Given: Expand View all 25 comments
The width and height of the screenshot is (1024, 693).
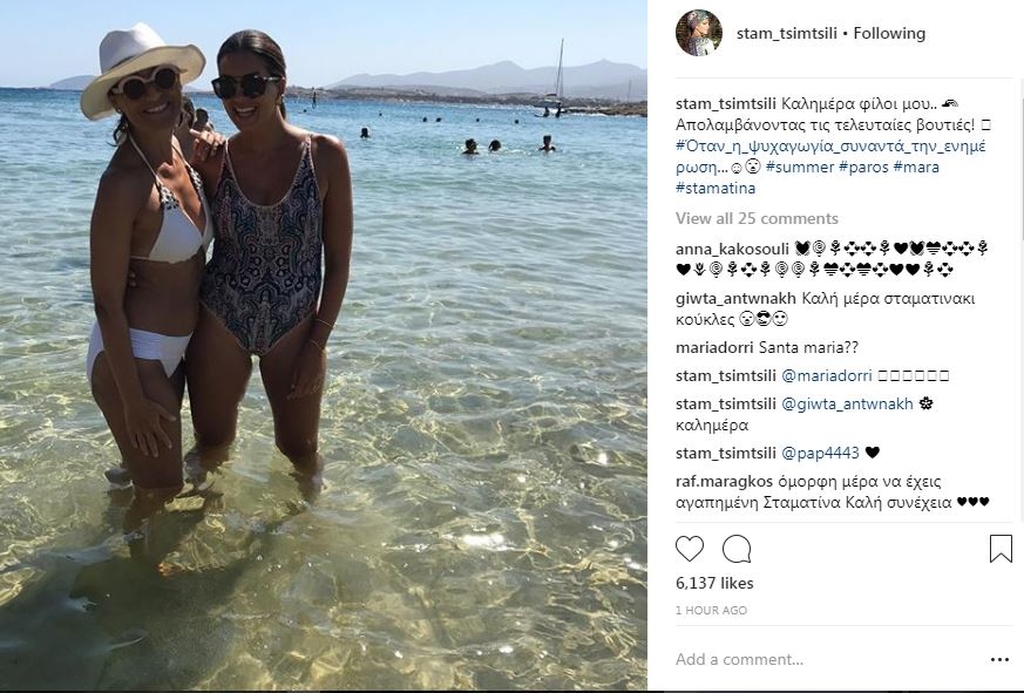Looking at the screenshot, I should pyautogui.click(x=757, y=218).
